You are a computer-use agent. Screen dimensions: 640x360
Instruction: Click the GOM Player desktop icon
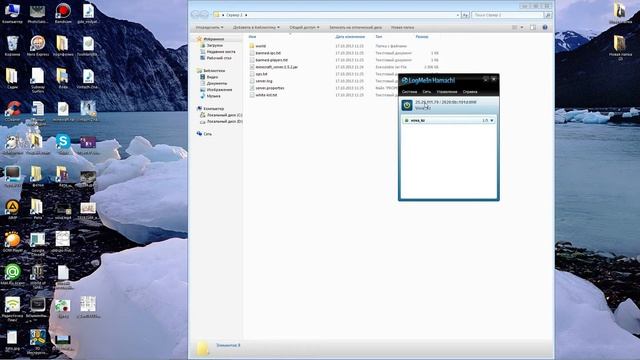(12, 241)
